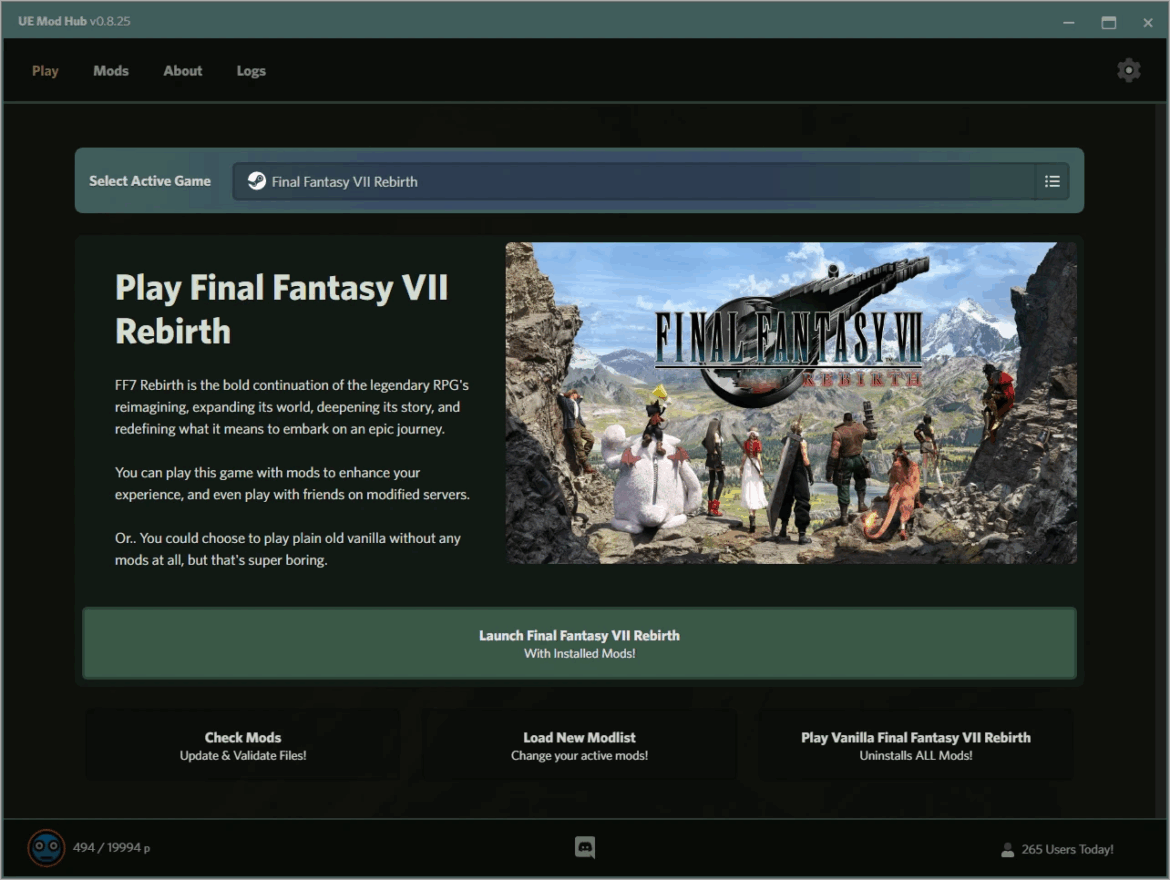The width and height of the screenshot is (1170, 880).
Task: Switch to the Play tab
Action: pos(45,71)
